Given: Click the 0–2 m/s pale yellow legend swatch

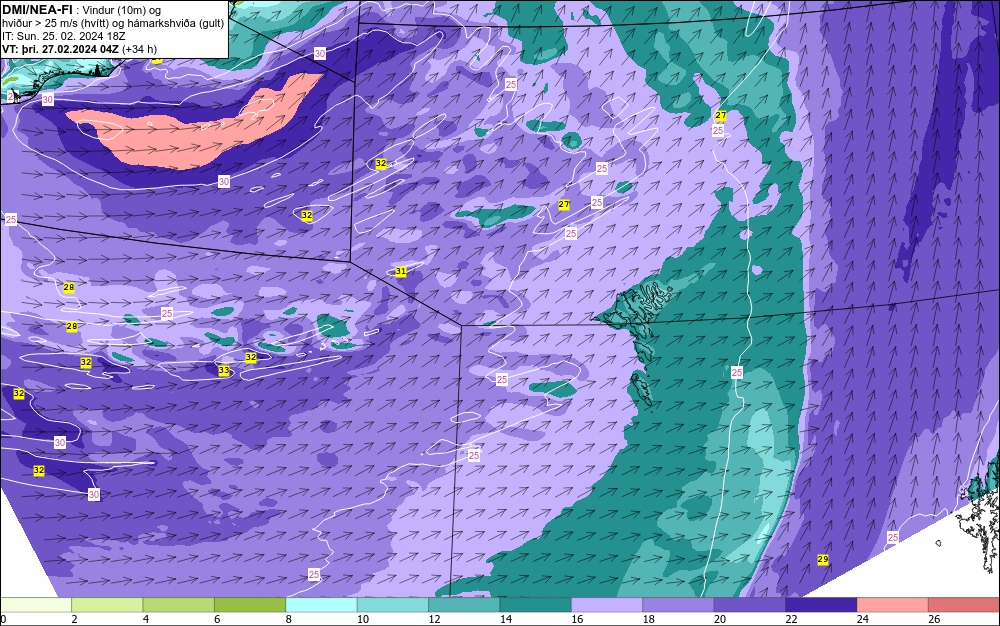Looking at the screenshot, I should [36, 605].
